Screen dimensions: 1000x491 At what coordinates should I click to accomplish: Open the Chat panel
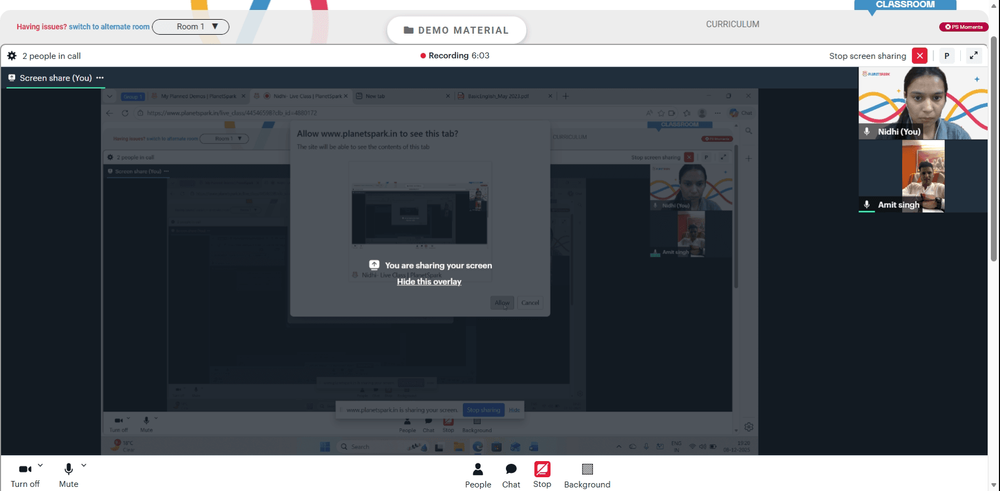coord(511,476)
